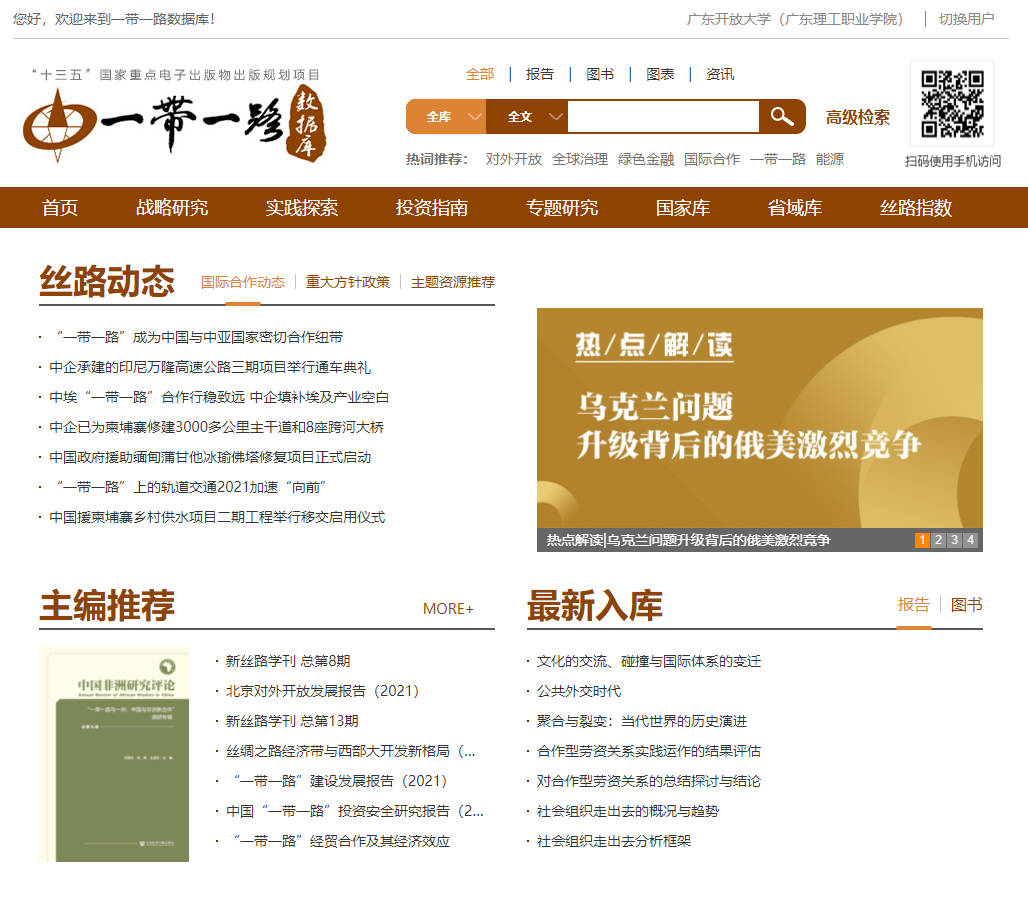1028x898 pixels.
Task: Click hot word 绿色金融
Action: (646, 159)
